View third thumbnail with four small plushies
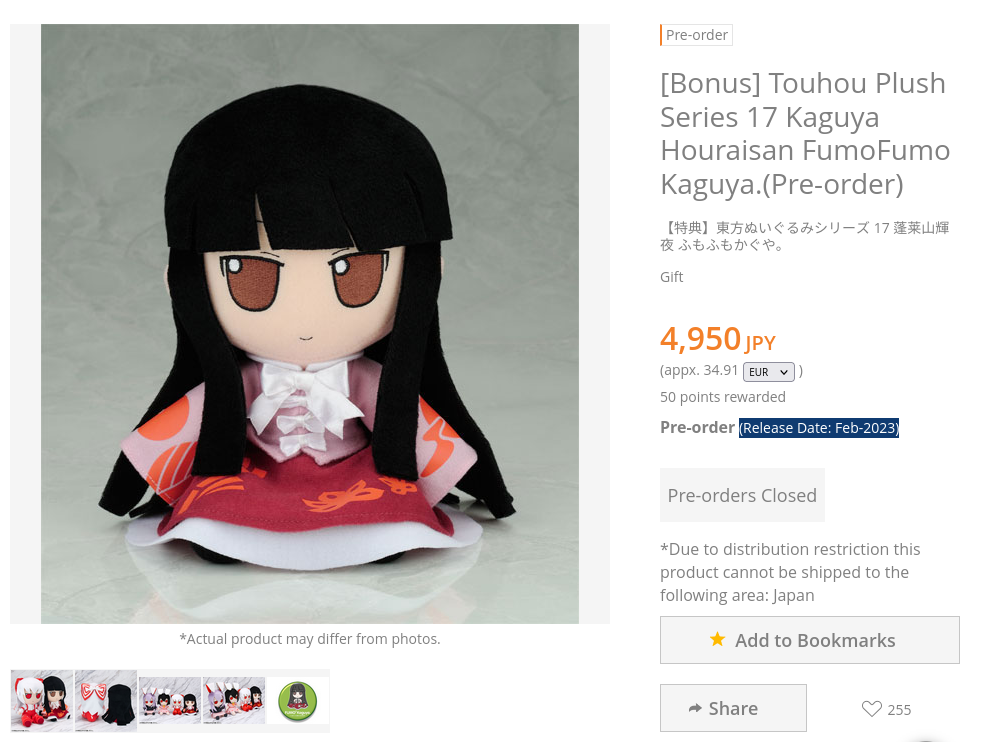The height and width of the screenshot is (742, 991). click(x=170, y=701)
